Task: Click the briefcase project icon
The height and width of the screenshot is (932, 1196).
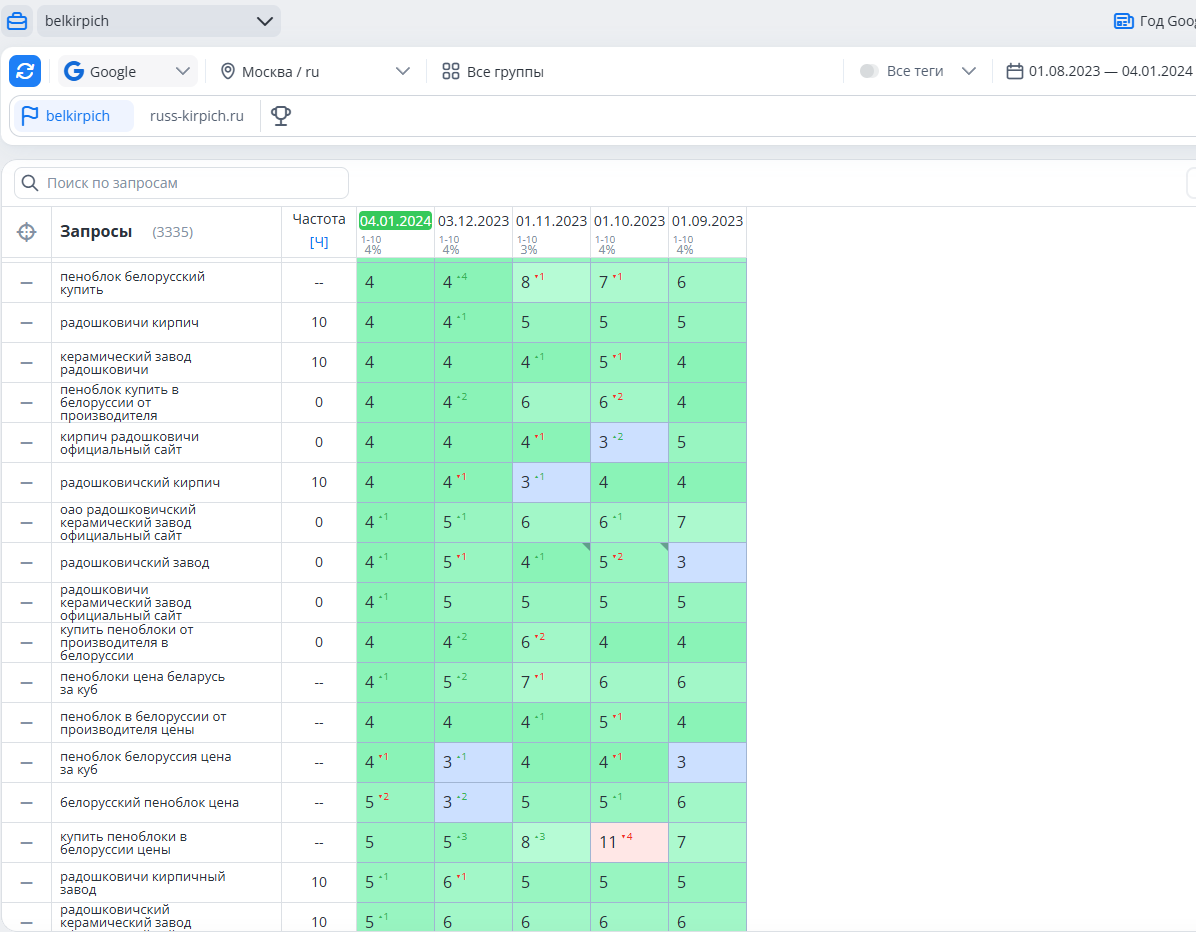Action: 17,21
